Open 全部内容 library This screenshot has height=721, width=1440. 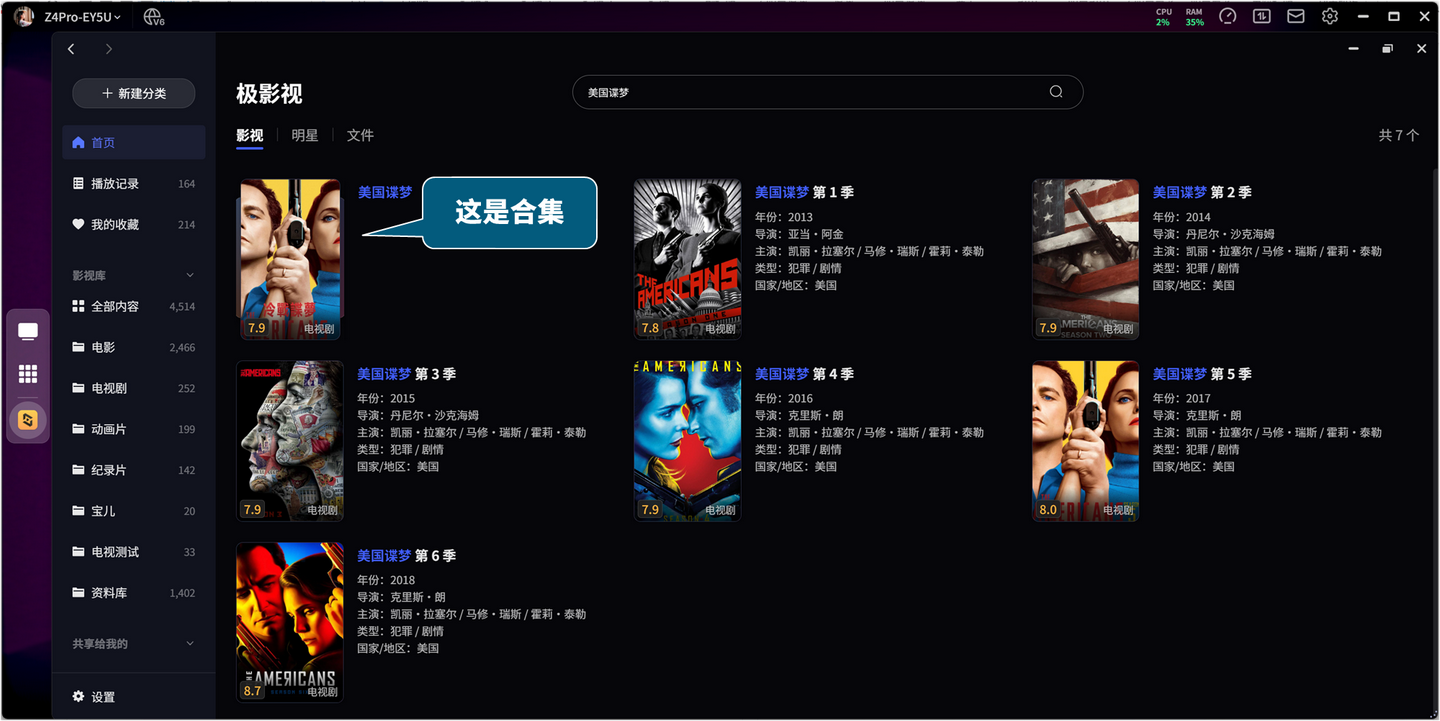pos(134,306)
